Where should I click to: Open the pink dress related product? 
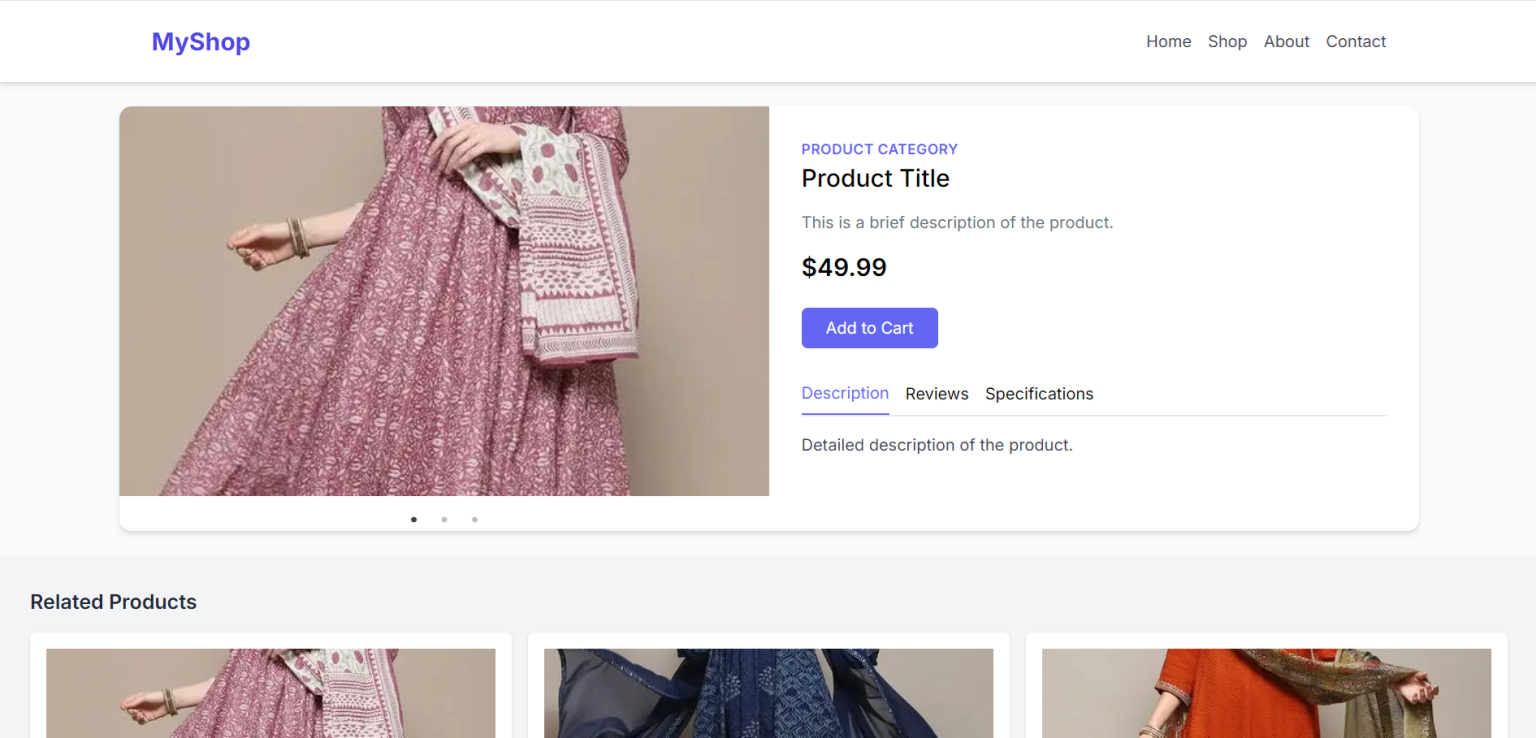270,693
